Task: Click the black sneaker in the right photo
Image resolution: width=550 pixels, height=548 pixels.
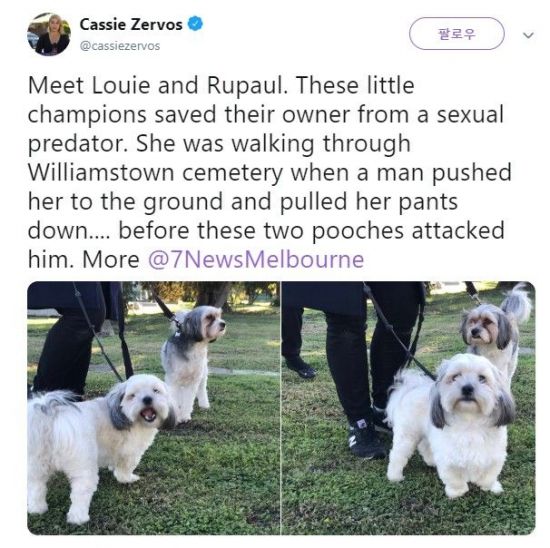Action: 367,439
